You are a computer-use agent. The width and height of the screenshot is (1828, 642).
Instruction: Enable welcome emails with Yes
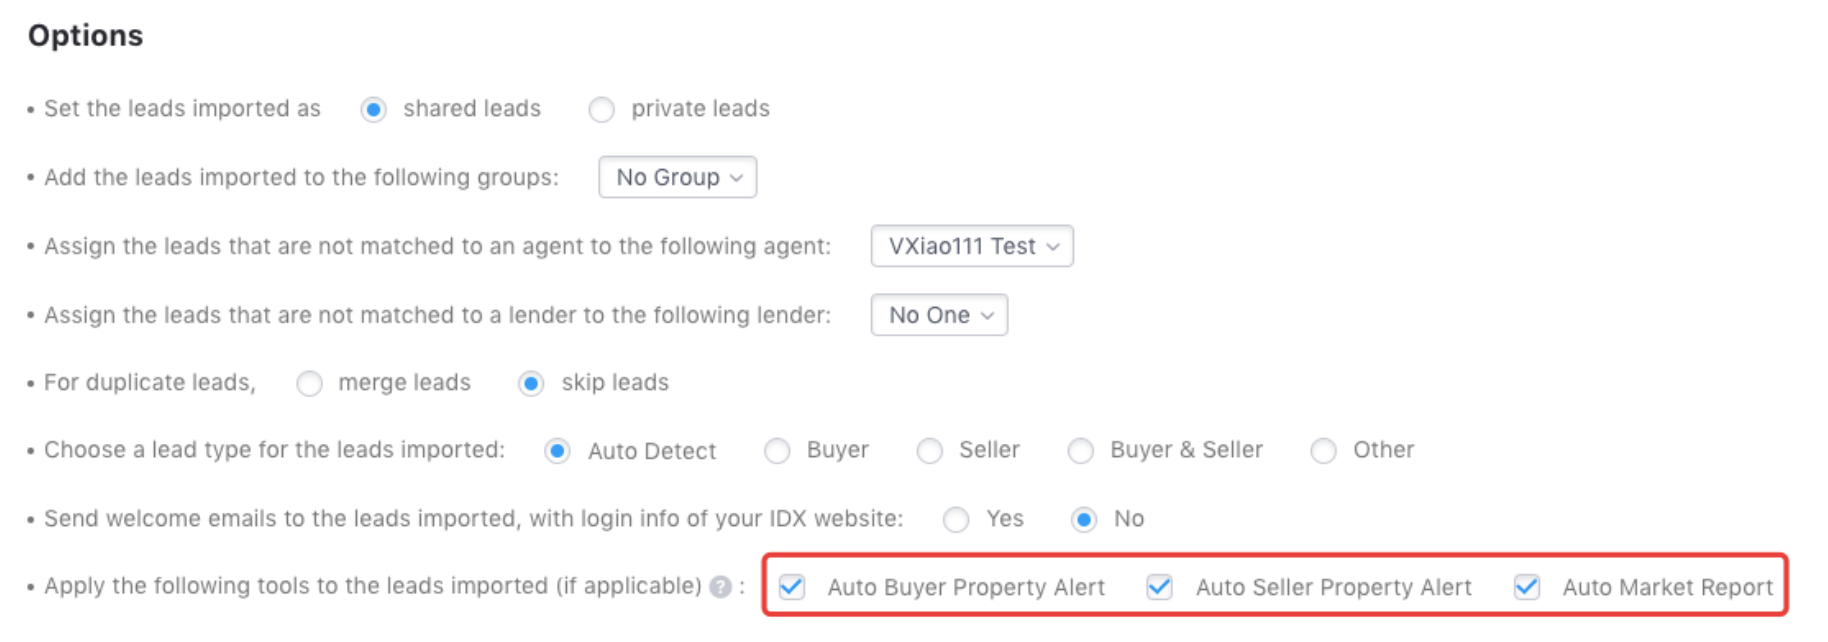coord(957,519)
